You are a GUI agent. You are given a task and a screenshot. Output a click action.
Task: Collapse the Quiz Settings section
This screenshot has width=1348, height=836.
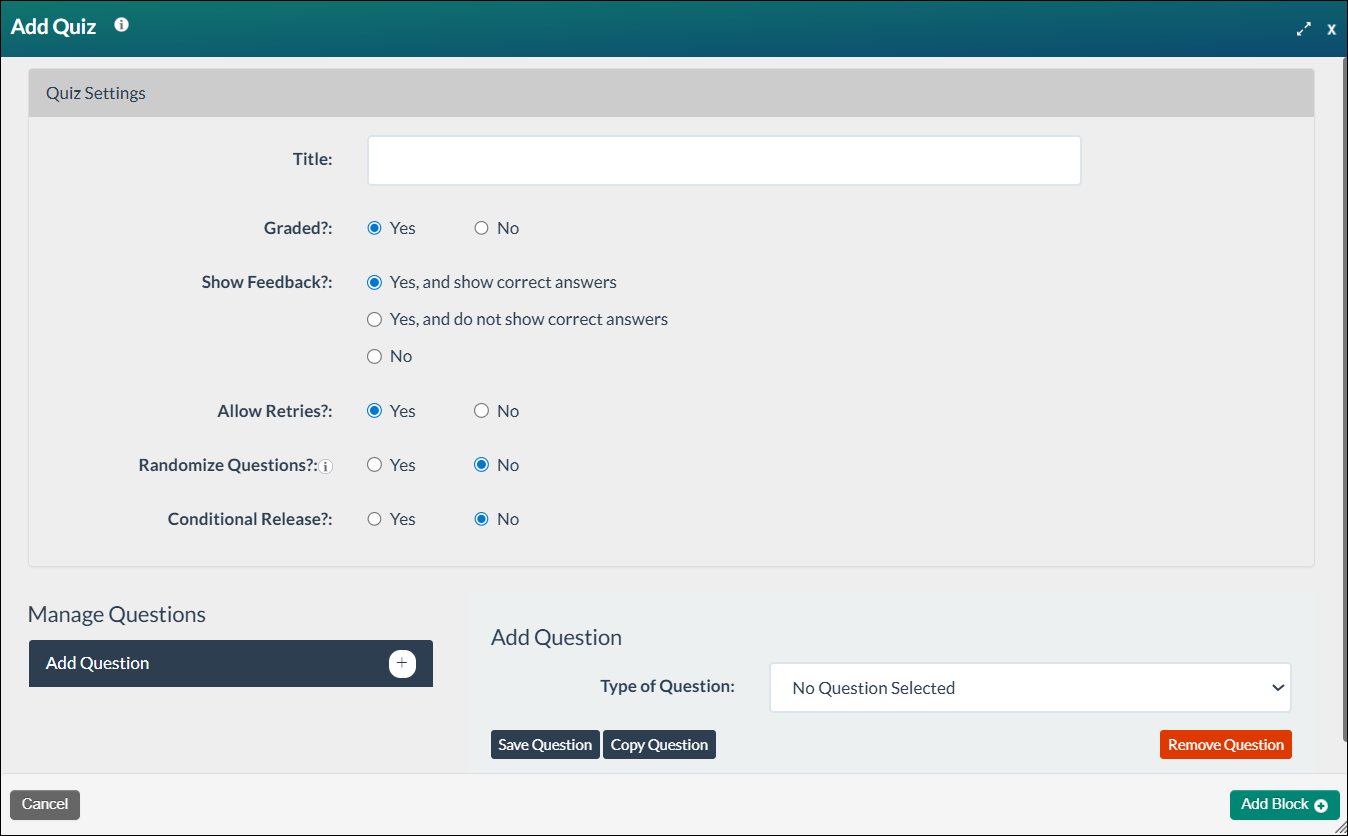click(x=95, y=92)
